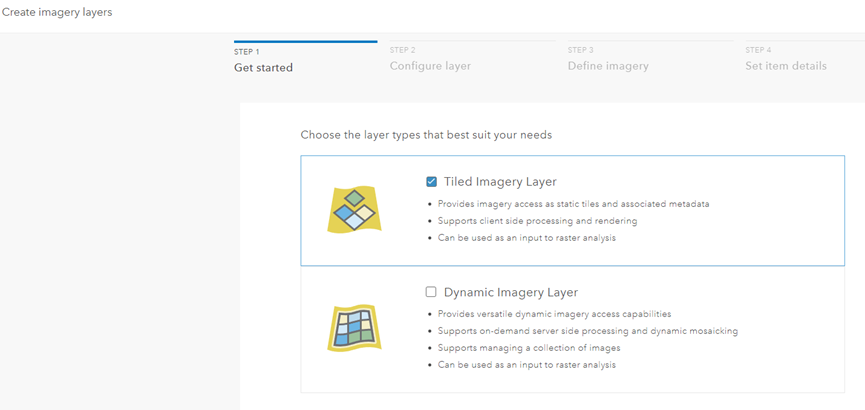Viewport: 865px width, 410px height.
Task: Click 'Supports managing a collection of images' bullet
Action: 529,348
